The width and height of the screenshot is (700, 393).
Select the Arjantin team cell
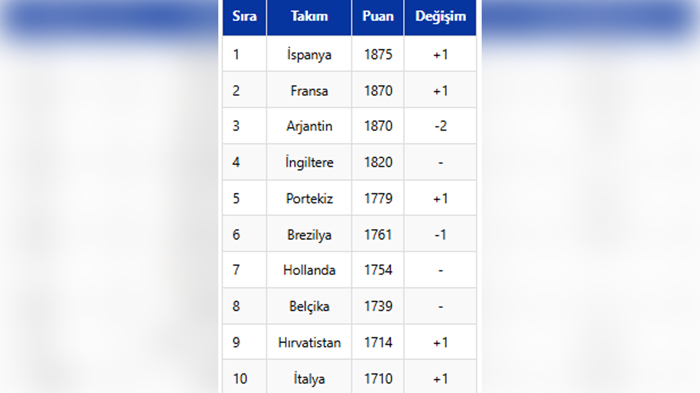click(309, 126)
